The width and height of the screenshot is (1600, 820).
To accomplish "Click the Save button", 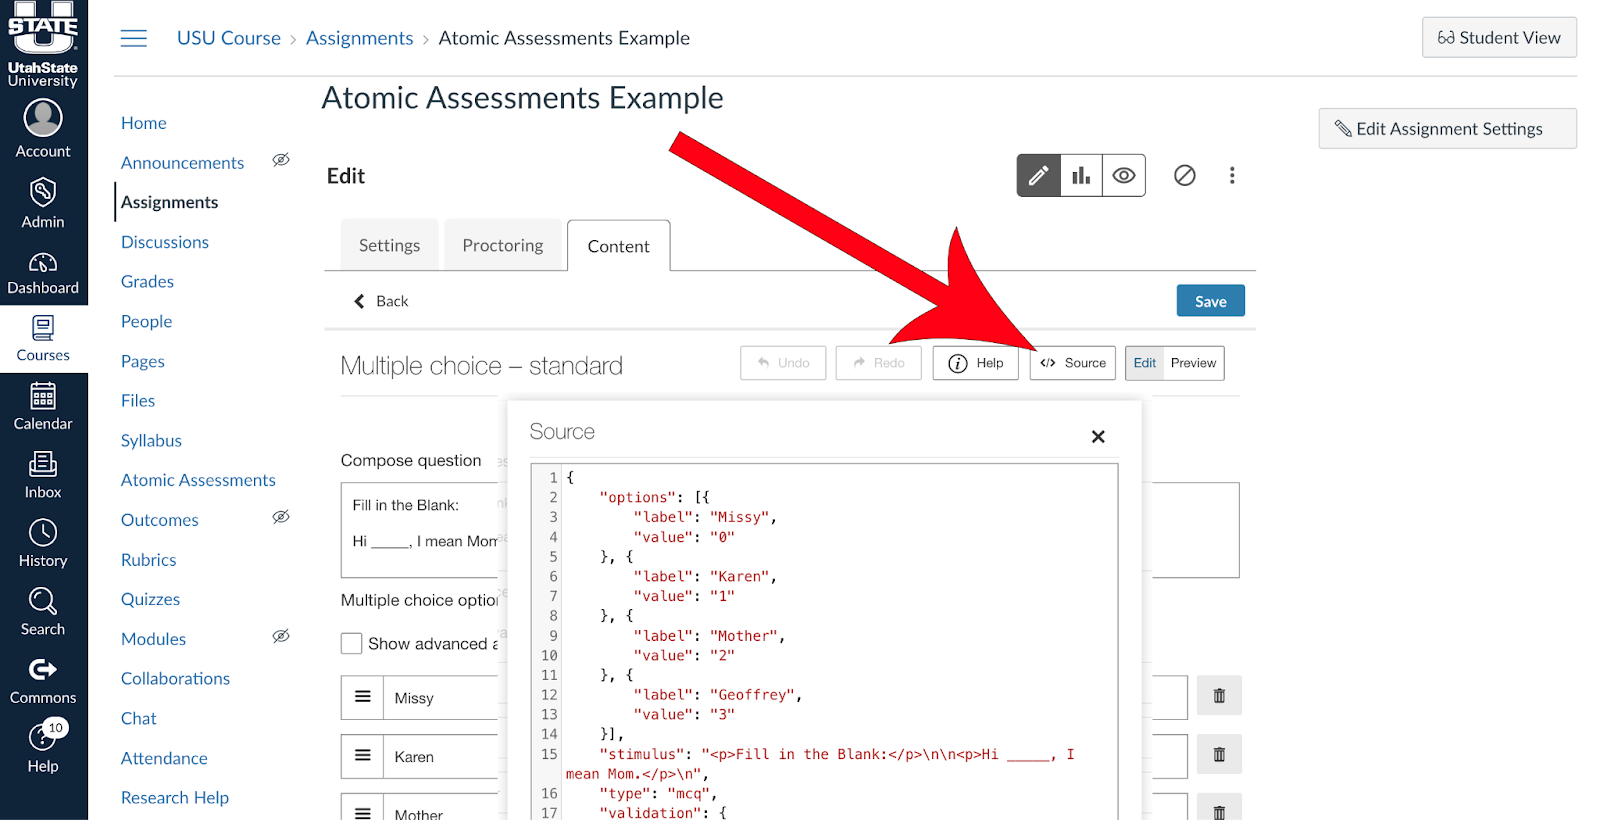I will coord(1210,301).
